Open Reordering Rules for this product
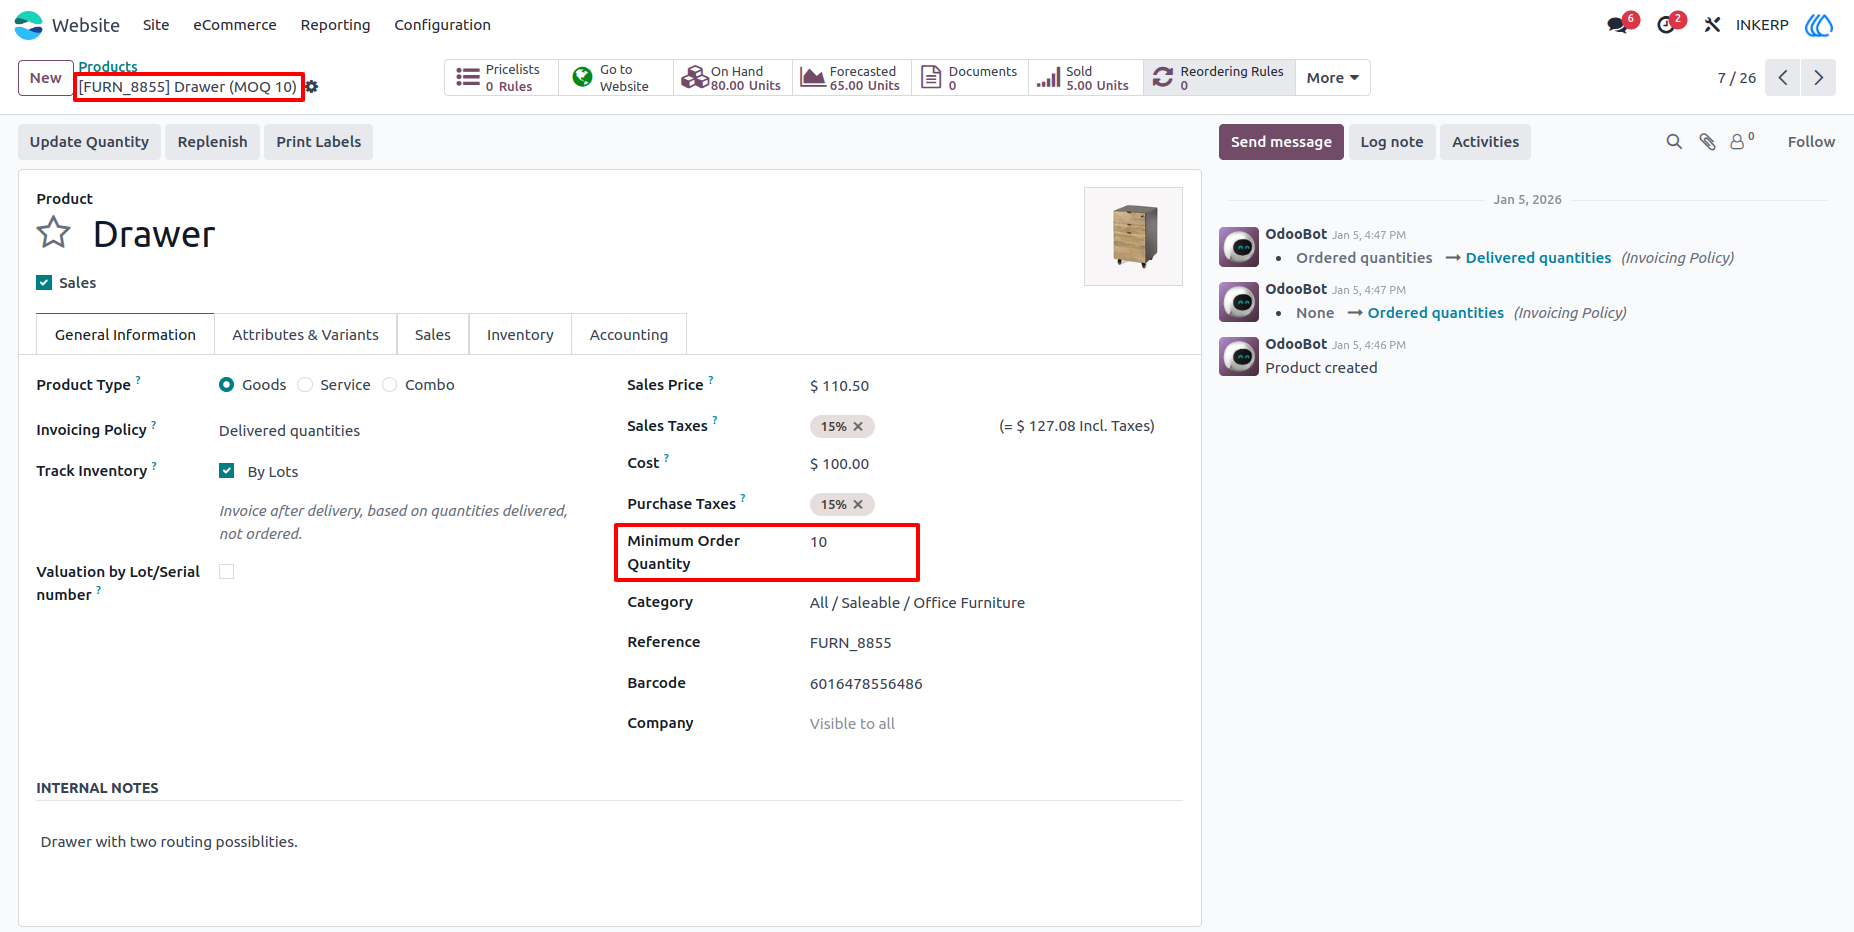This screenshot has height=932, width=1854. pos(1219,78)
